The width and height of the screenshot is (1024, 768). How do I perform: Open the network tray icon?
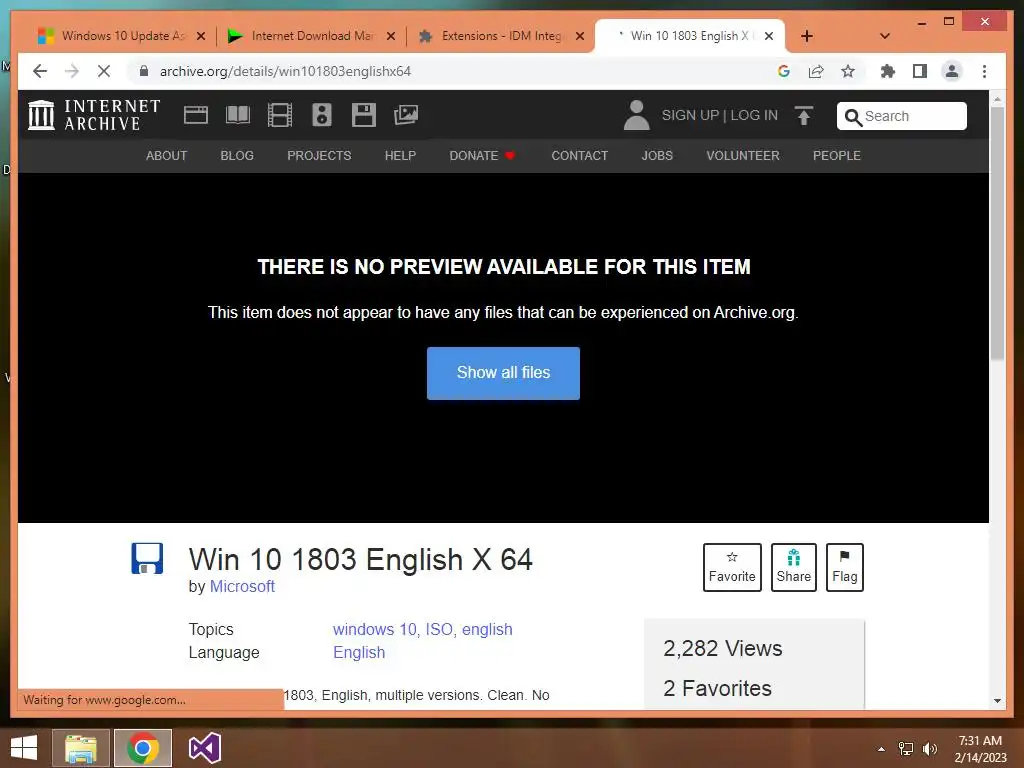tap(906, 749)
